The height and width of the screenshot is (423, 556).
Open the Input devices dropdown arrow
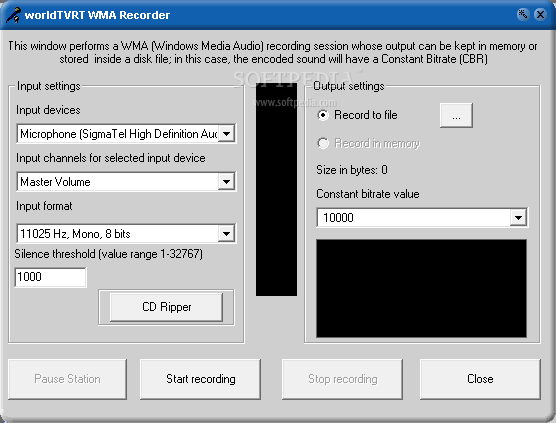tap(226, 134)
